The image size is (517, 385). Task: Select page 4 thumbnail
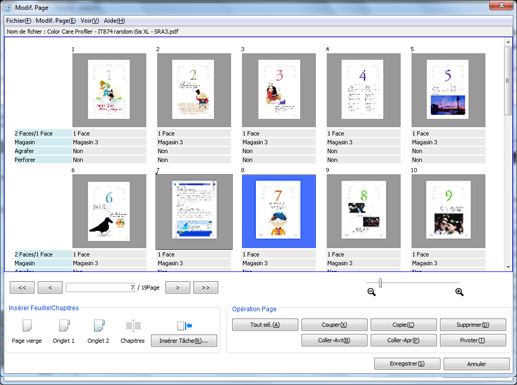(364, 90)
